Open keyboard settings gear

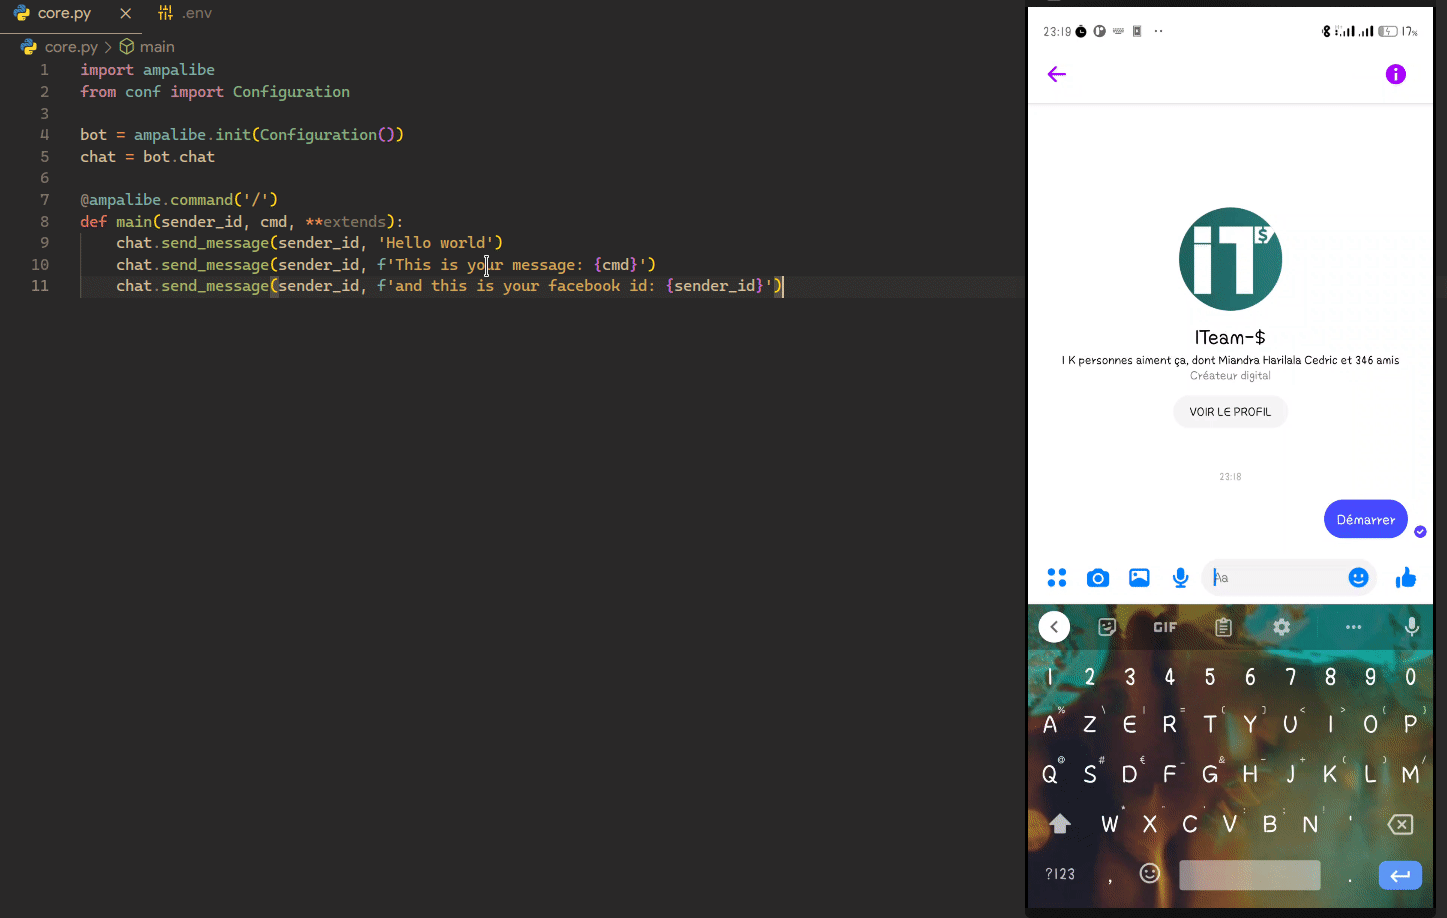pyautogui.click(x=1282, y=627)
